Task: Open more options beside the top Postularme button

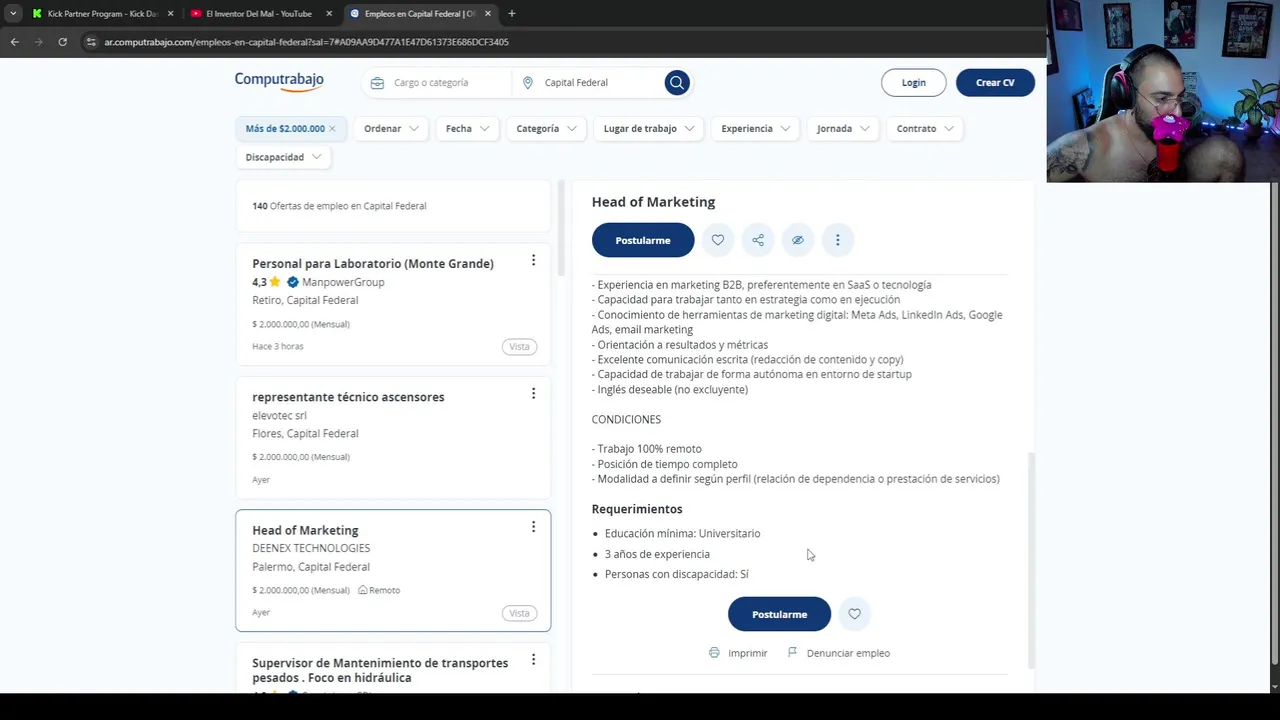Action: click(838, 240)
